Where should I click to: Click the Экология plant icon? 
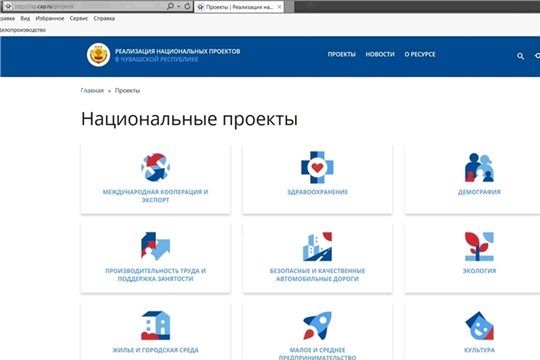click(479, 246)
